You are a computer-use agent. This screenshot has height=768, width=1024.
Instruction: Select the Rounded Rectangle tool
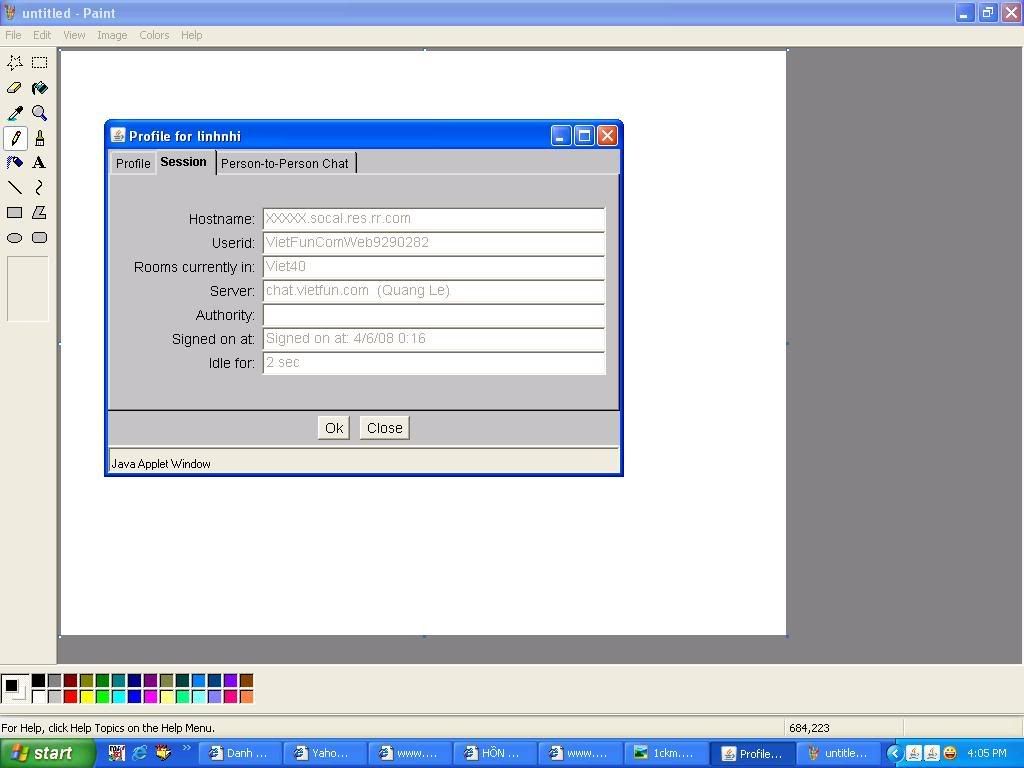point(40,238)
